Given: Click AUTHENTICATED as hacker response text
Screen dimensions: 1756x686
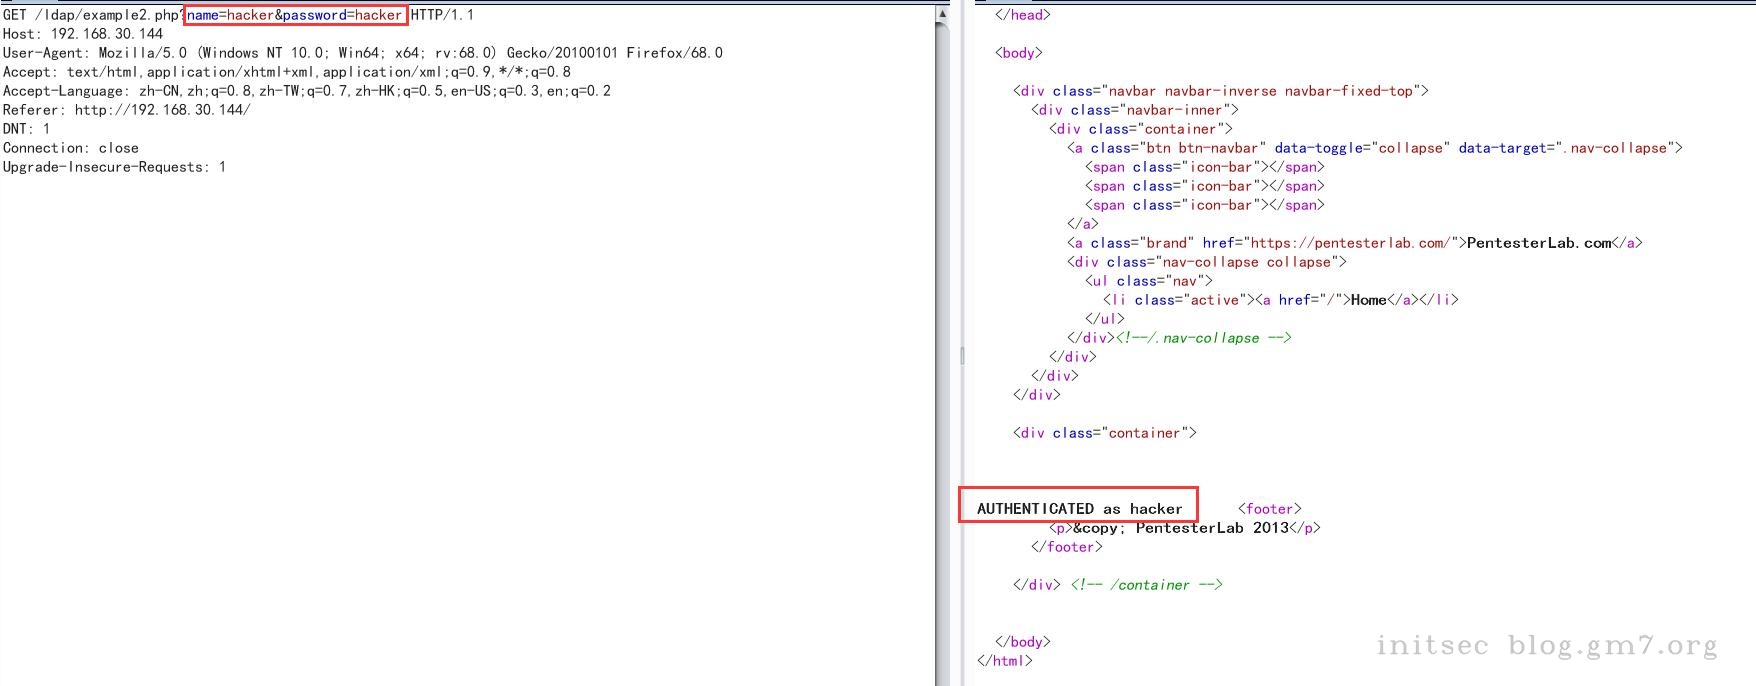Looking at the screenshot, I should click(x=1080, y=509).
